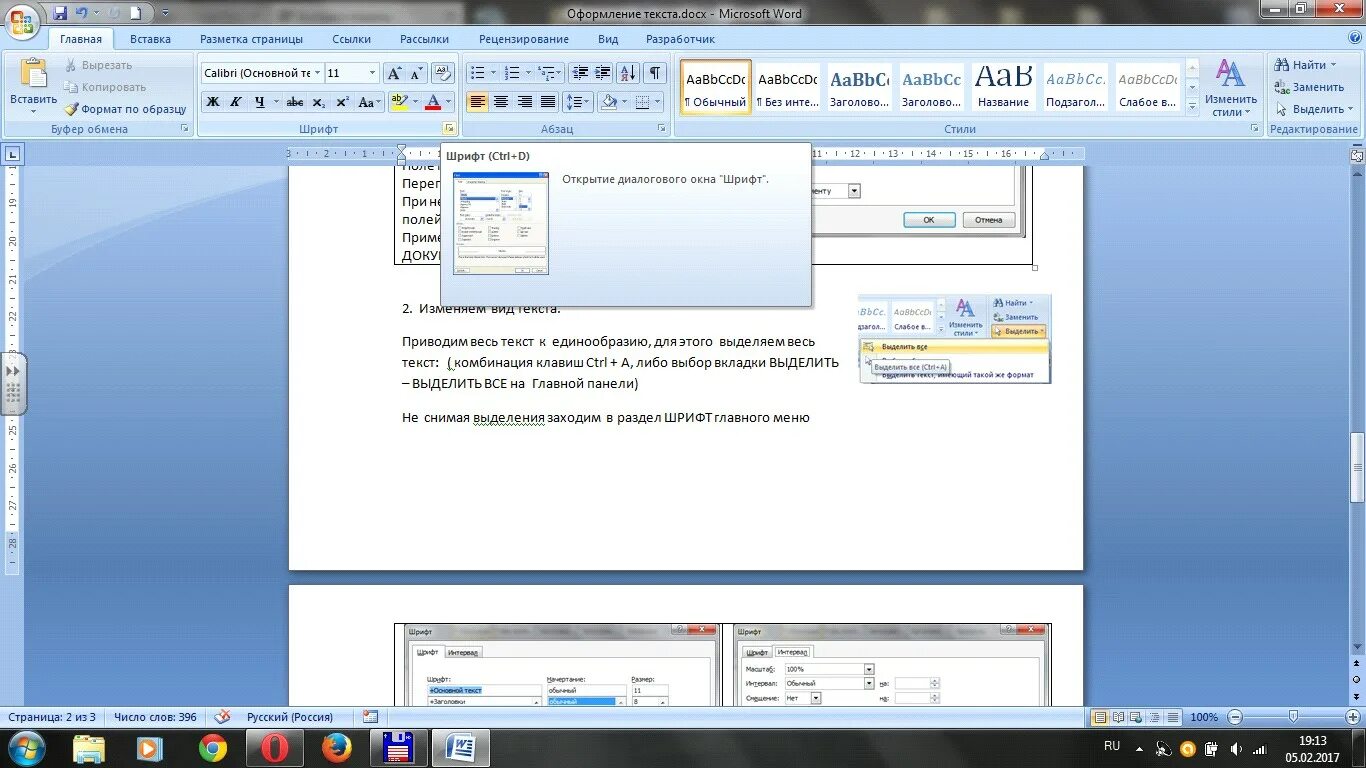
Task: Increase font size with Grow Font
Action: point(394,73)
